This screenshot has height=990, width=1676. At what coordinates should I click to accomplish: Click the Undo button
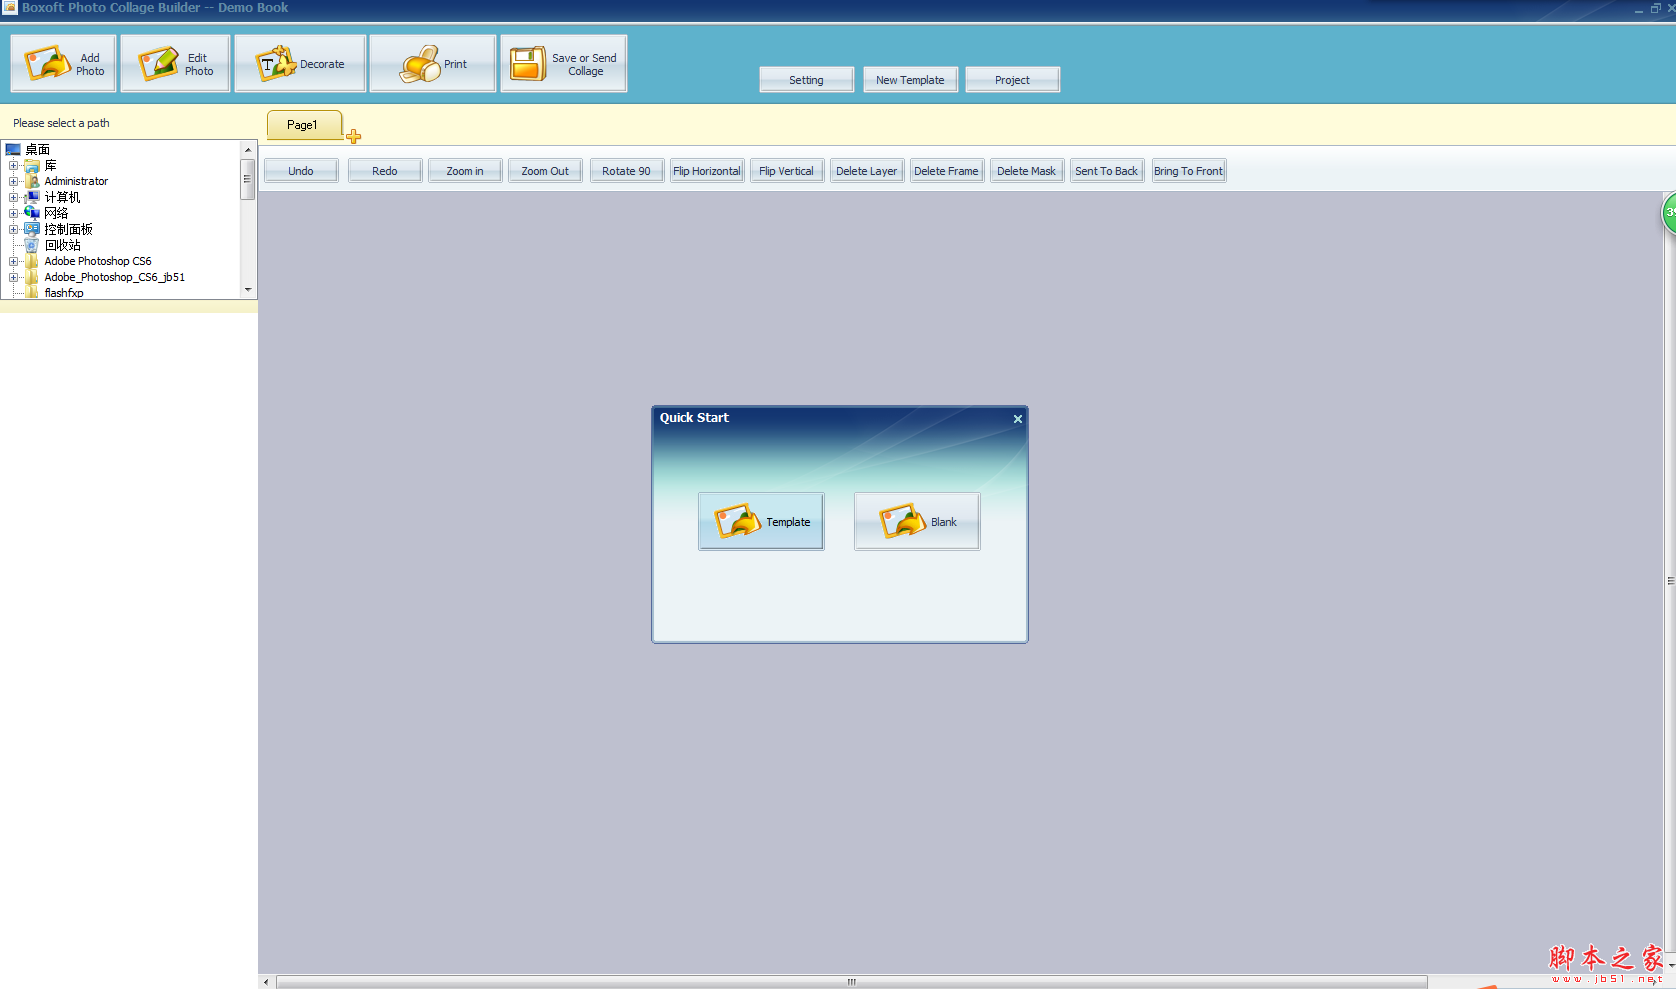click(x=301, y=171)
